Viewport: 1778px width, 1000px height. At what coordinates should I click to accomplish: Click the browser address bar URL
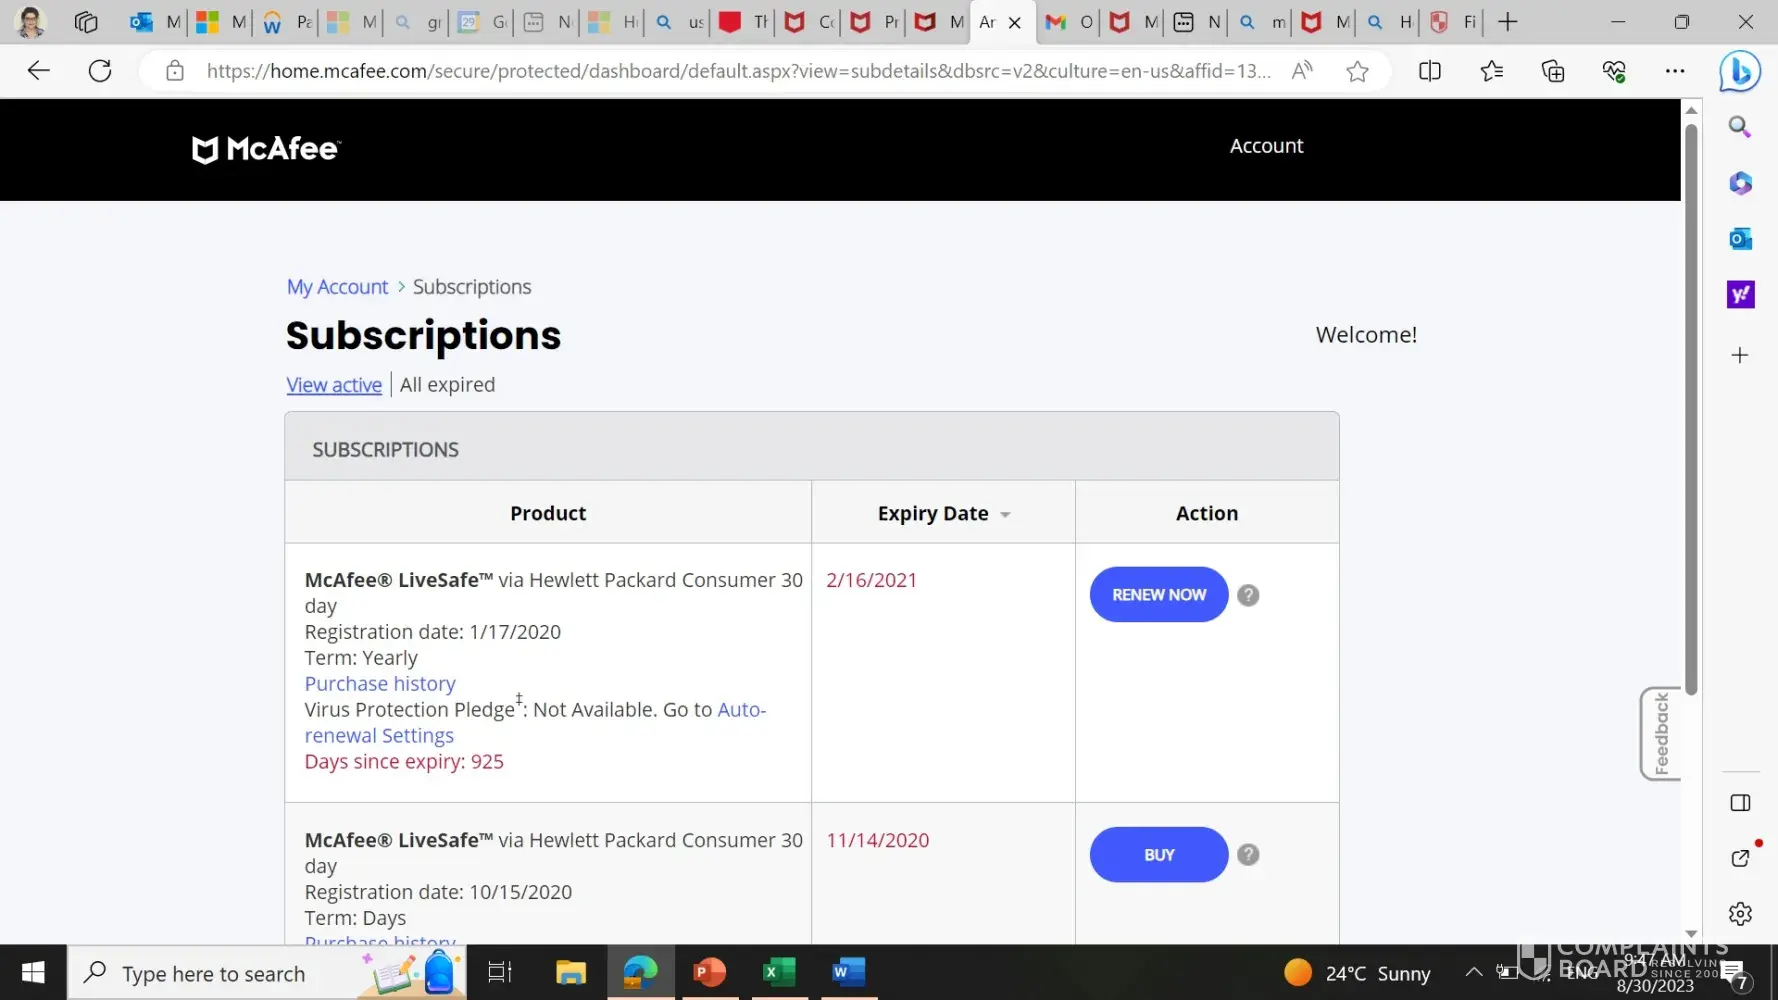pos(738,71)
